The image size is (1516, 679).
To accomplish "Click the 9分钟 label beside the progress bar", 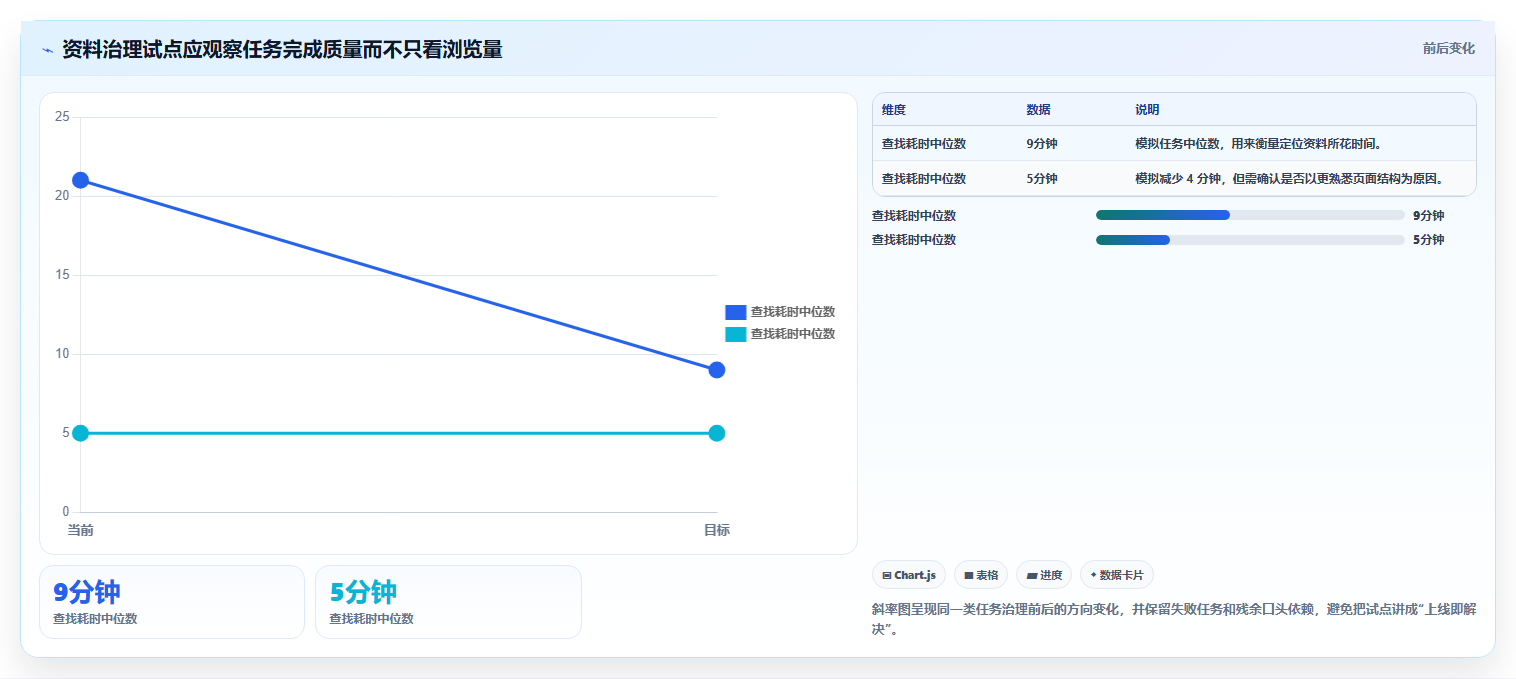I will click(1428, 215).
